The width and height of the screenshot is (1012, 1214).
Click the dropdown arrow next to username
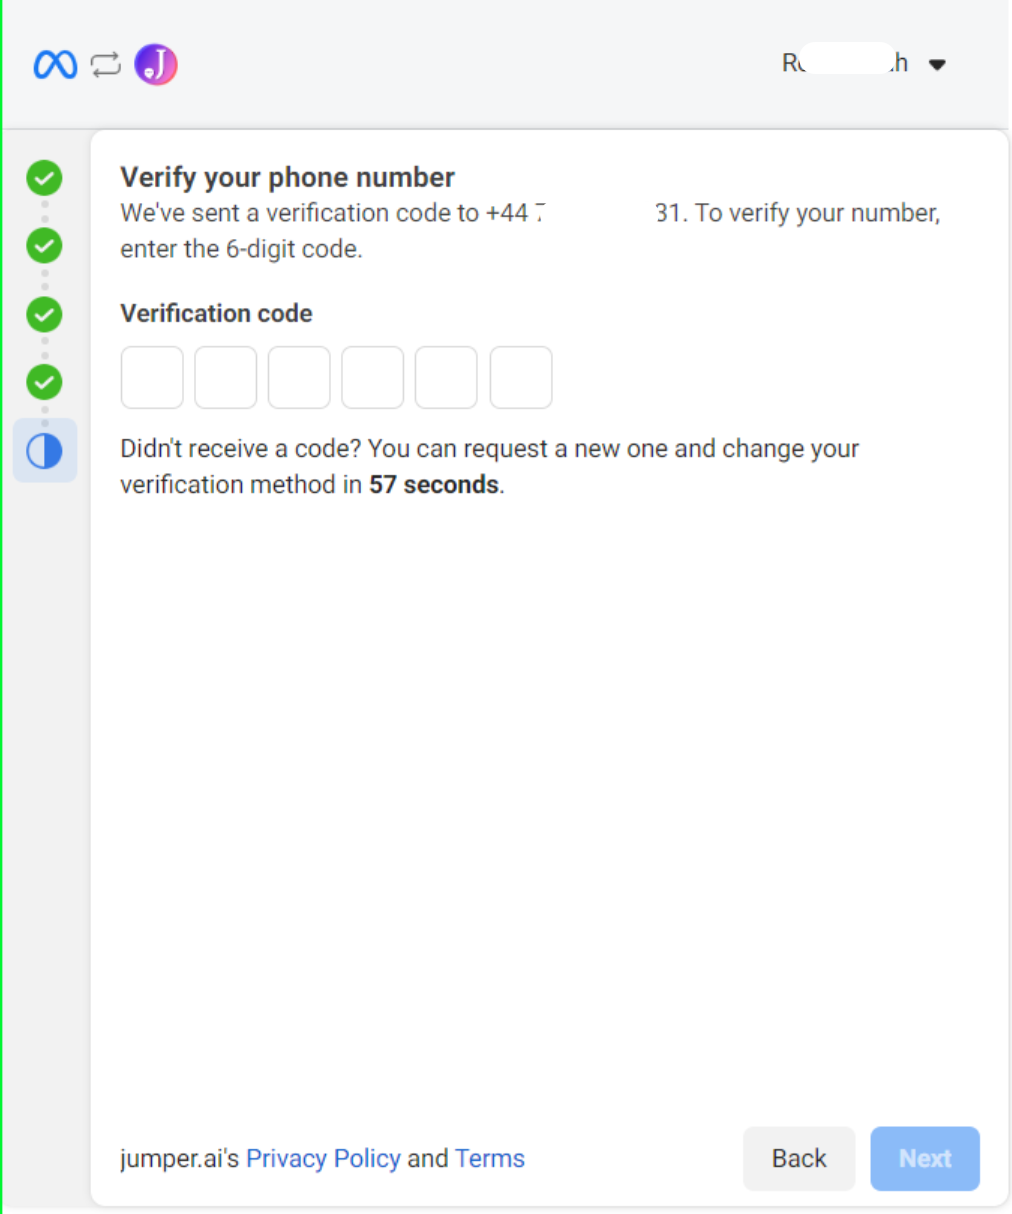pyautogui.click(x=937, y=64)
